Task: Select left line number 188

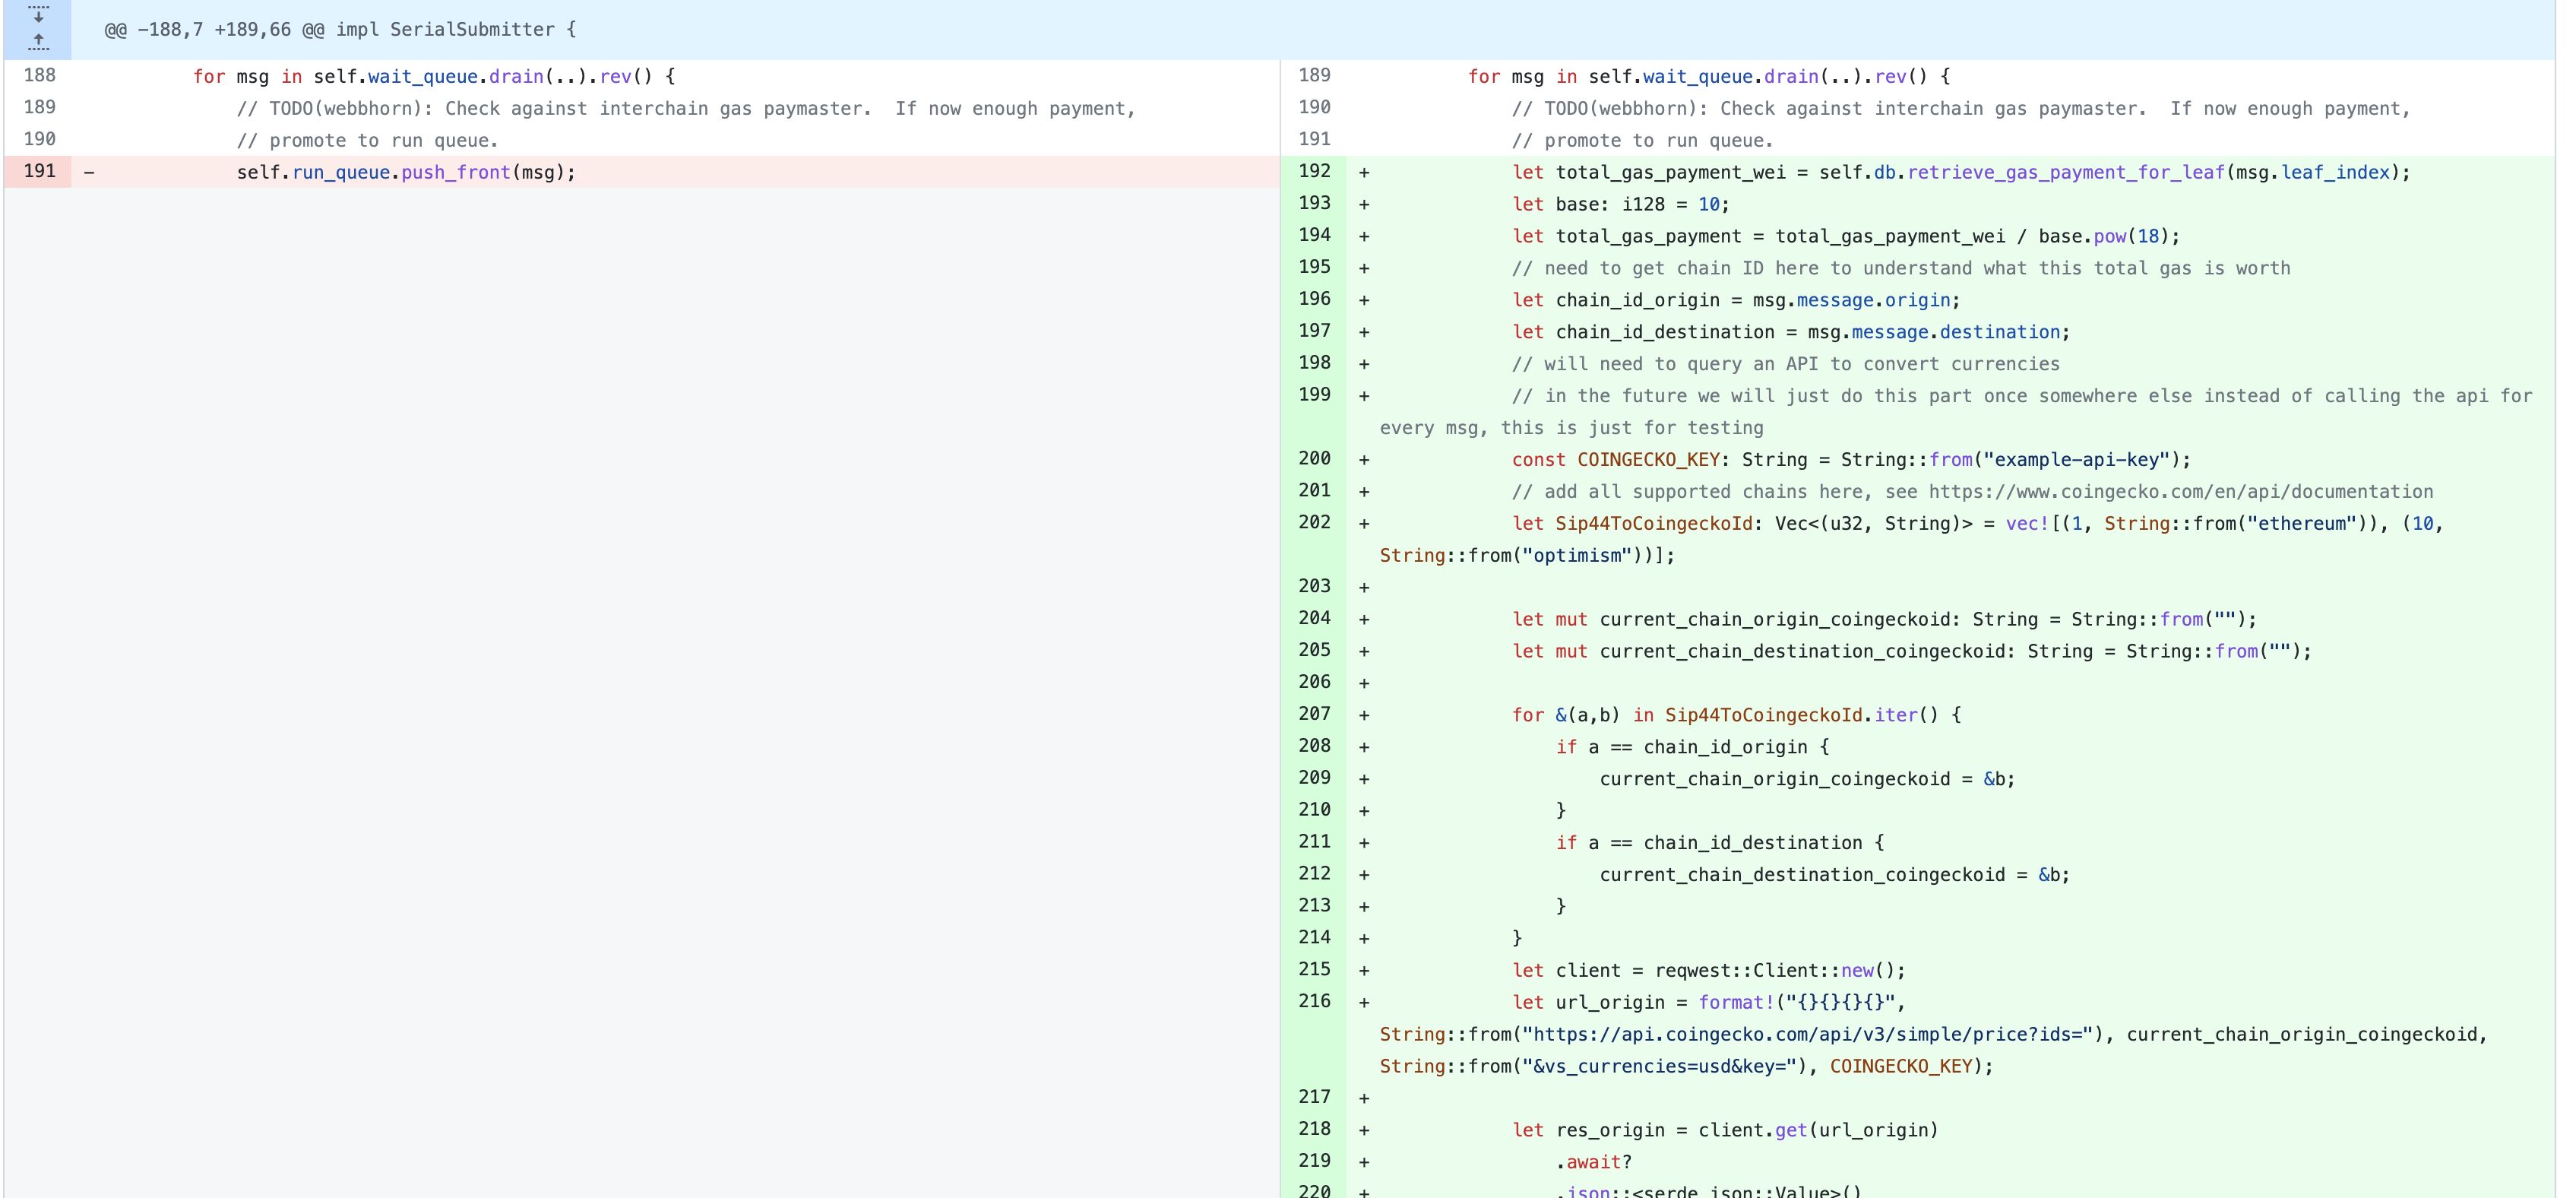Action: (x=39, y=75)
